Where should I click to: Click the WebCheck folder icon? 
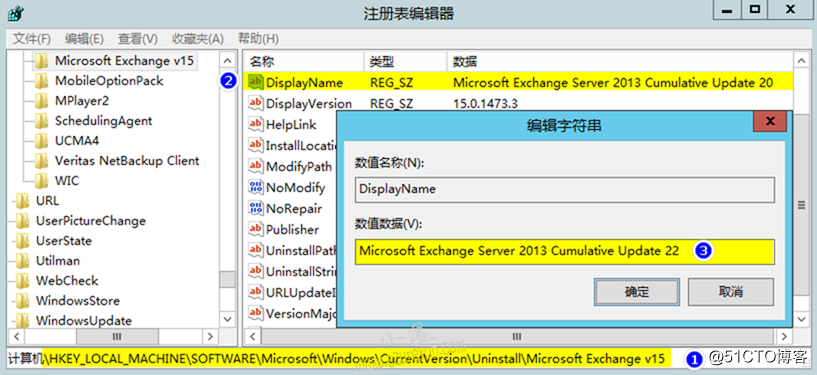pos(23,281)
